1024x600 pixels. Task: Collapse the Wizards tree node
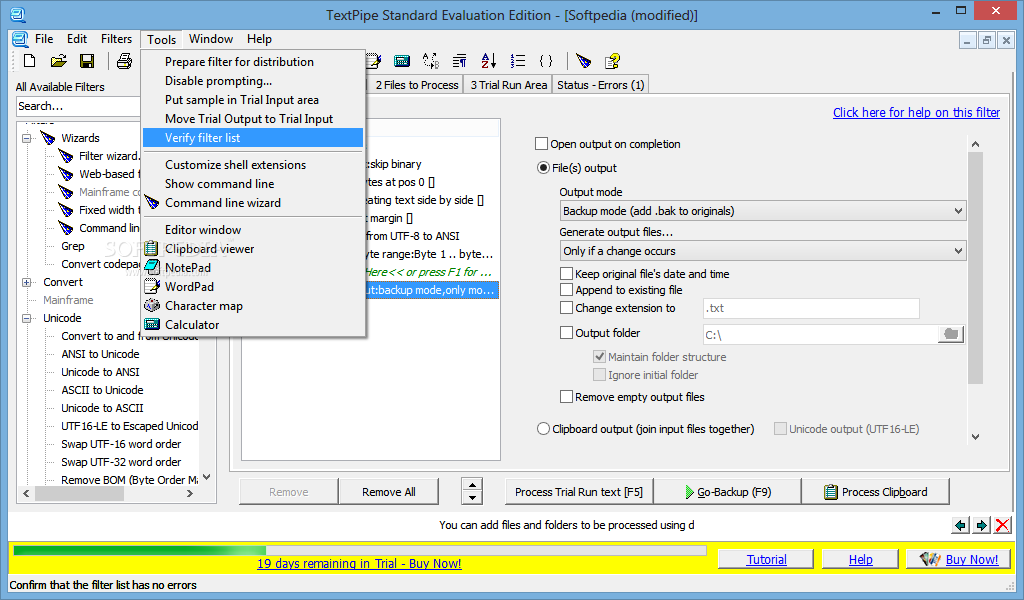27,138
